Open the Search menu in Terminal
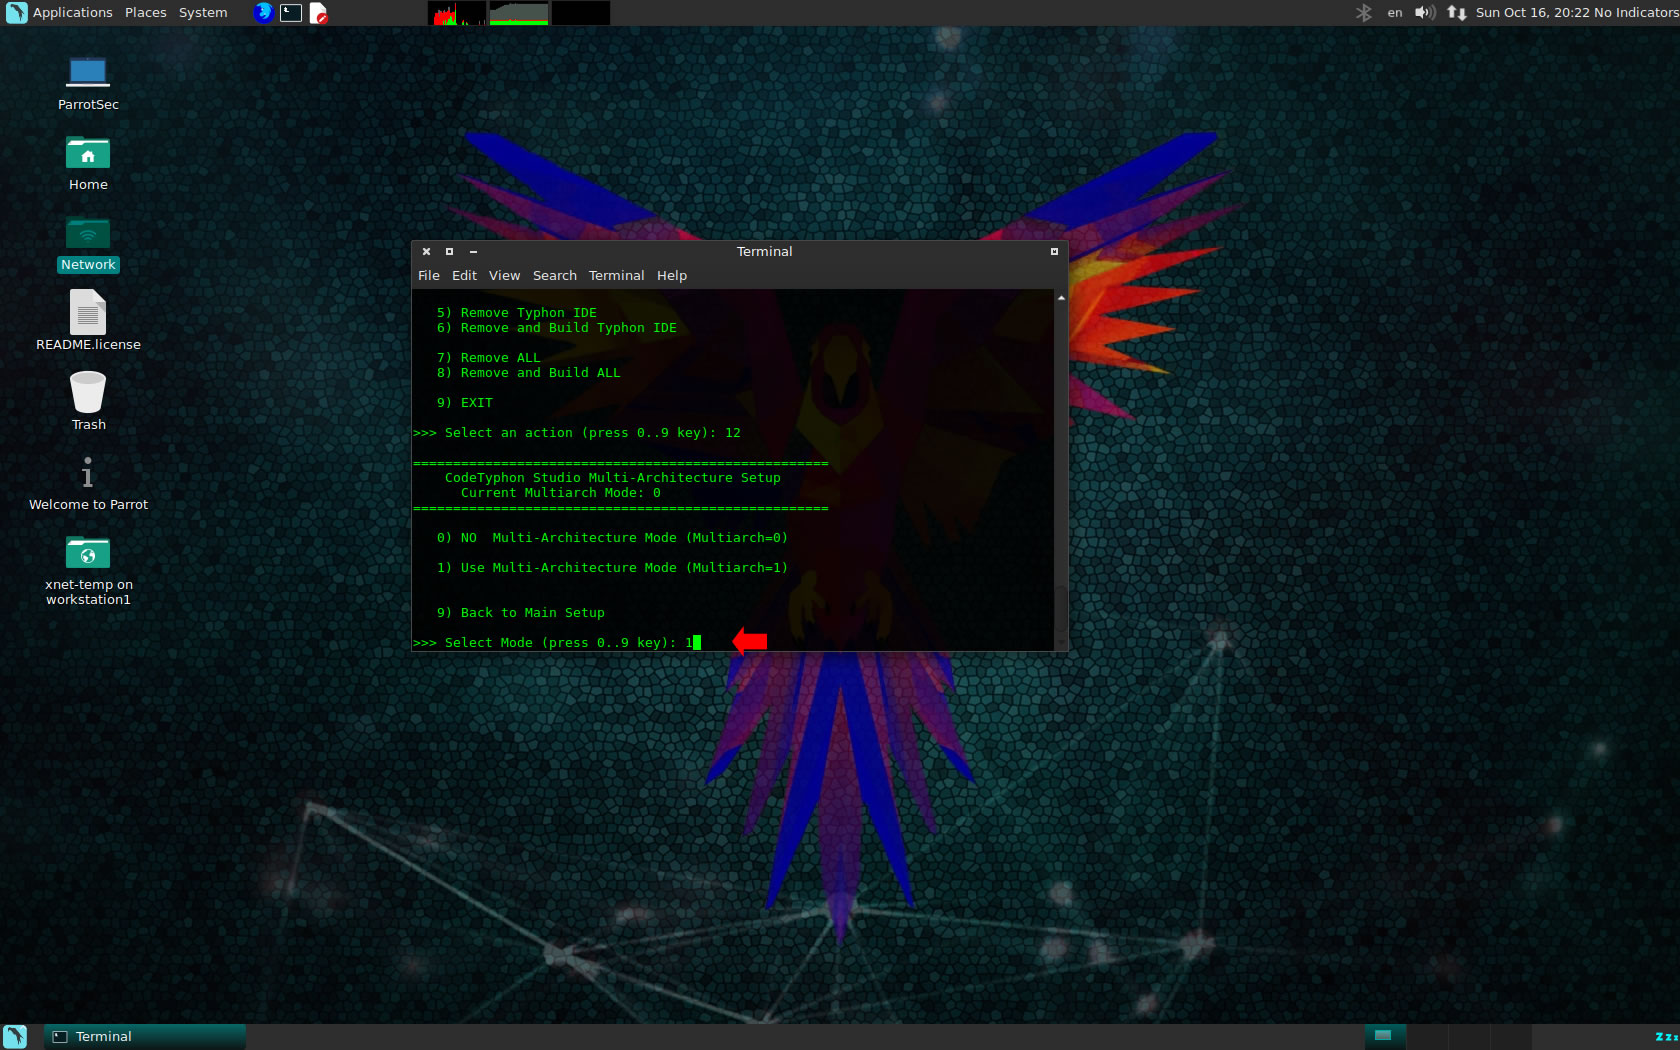This screenshot has width=1680, height=1050. (x=554, y=276)
